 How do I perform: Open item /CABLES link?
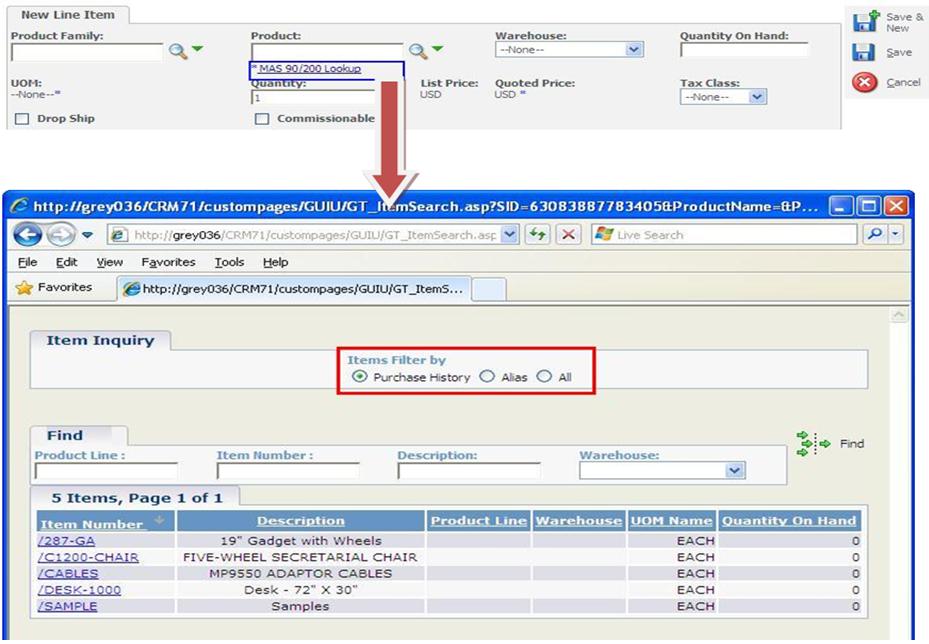coord(68,573)
